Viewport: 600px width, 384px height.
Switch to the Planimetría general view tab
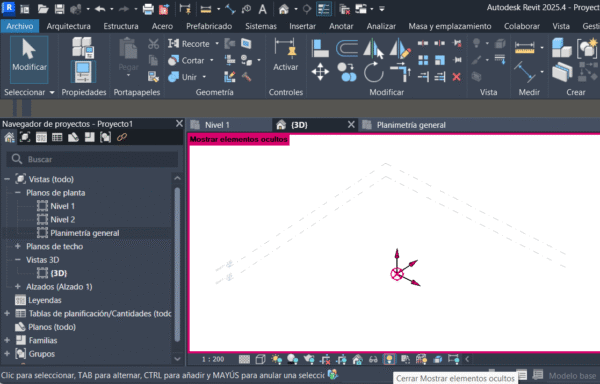[411, 125]
